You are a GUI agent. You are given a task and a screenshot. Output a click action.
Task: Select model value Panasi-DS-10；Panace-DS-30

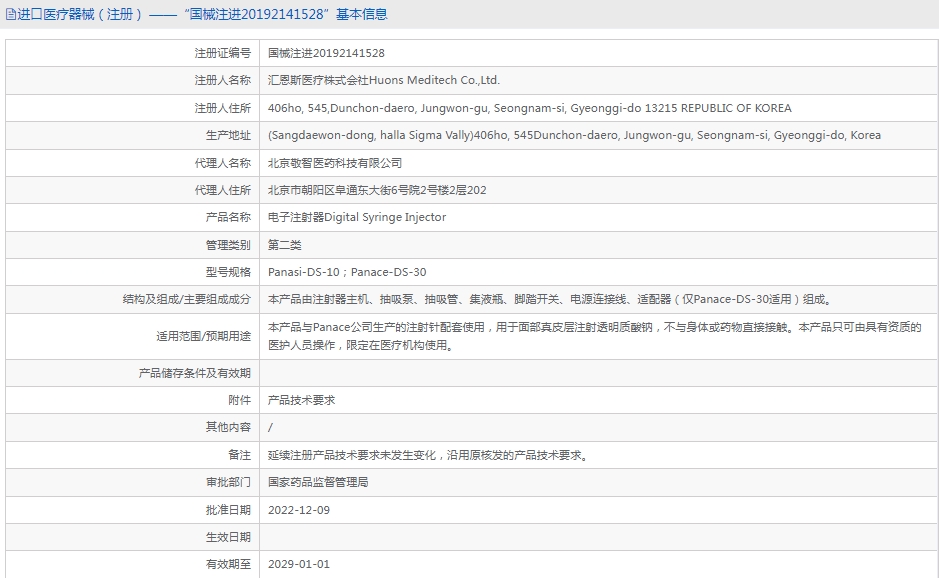(347, 272)
